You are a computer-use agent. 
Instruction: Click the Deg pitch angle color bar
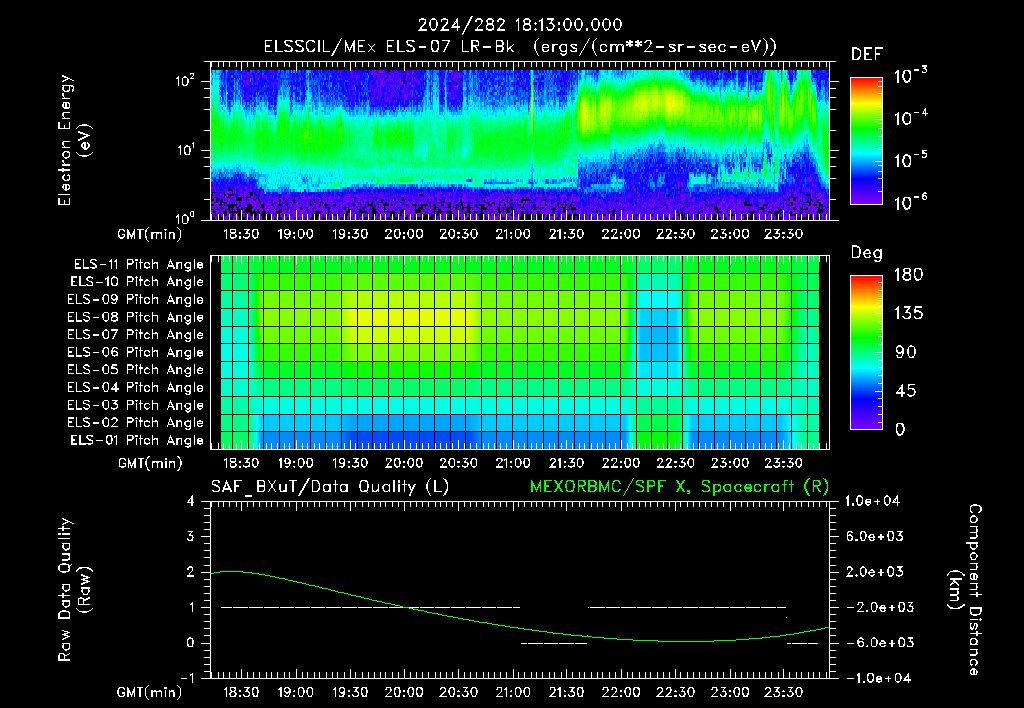coord(866,352)
